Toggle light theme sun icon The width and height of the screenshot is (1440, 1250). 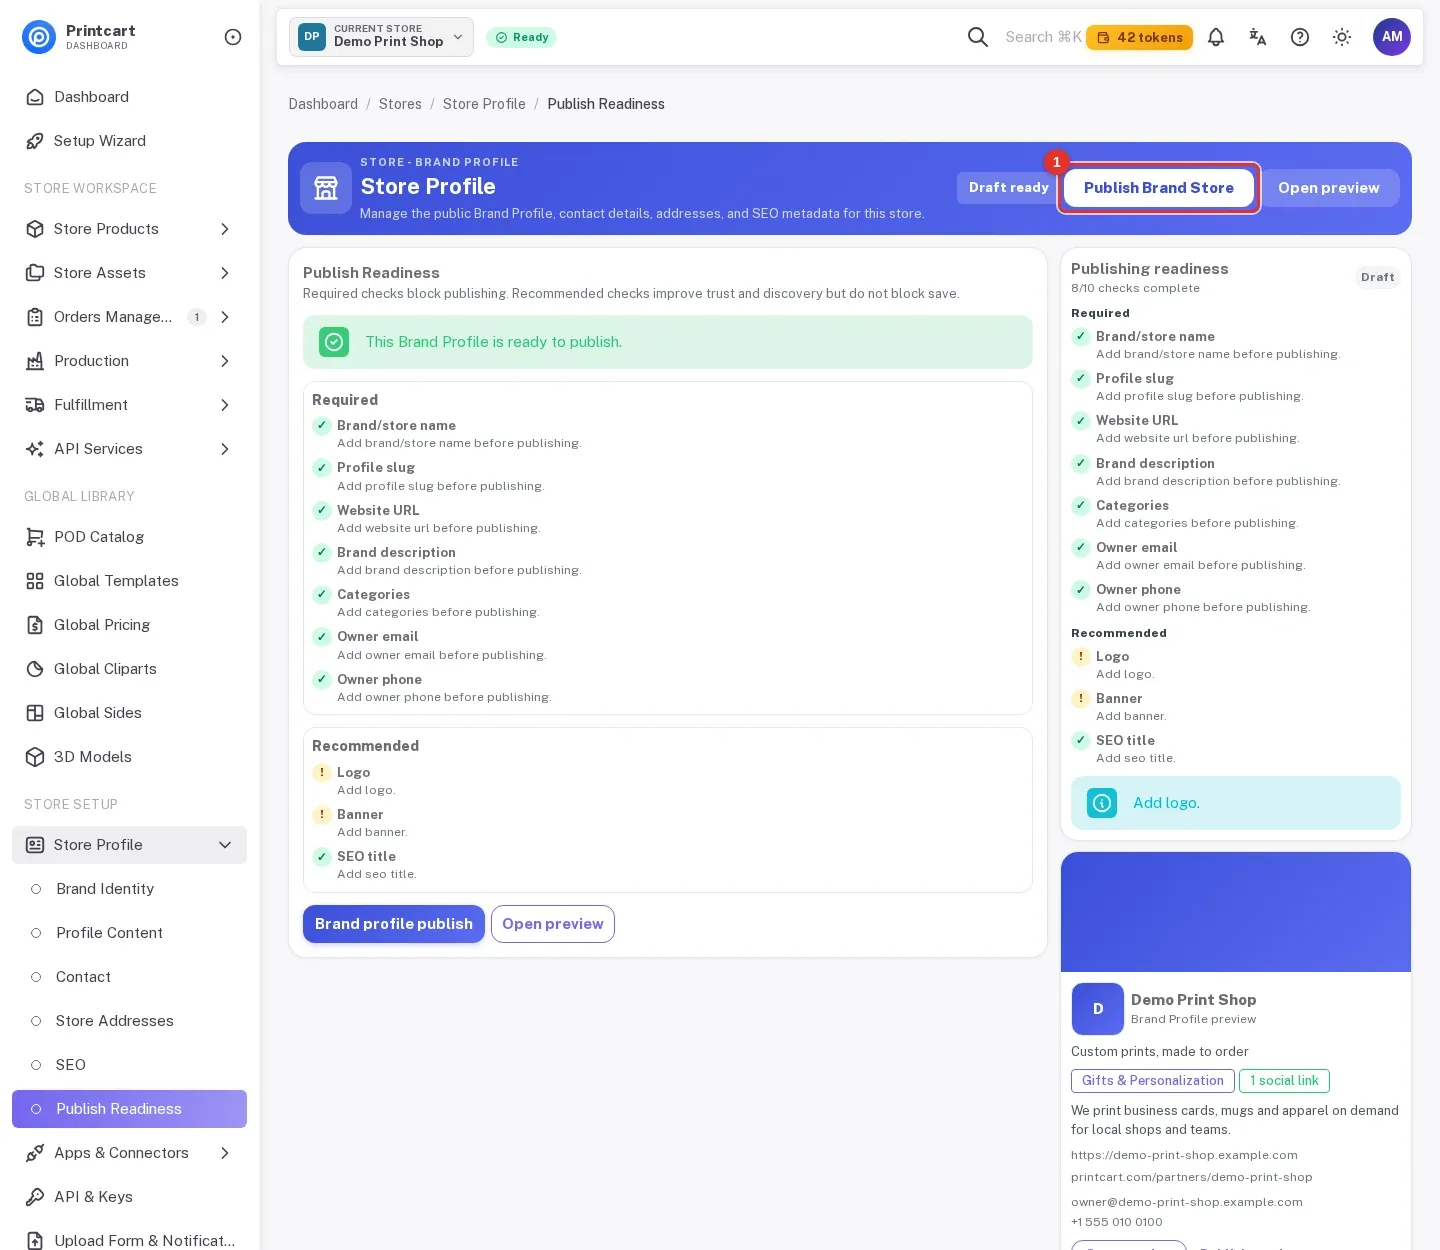click(1342, 37)
